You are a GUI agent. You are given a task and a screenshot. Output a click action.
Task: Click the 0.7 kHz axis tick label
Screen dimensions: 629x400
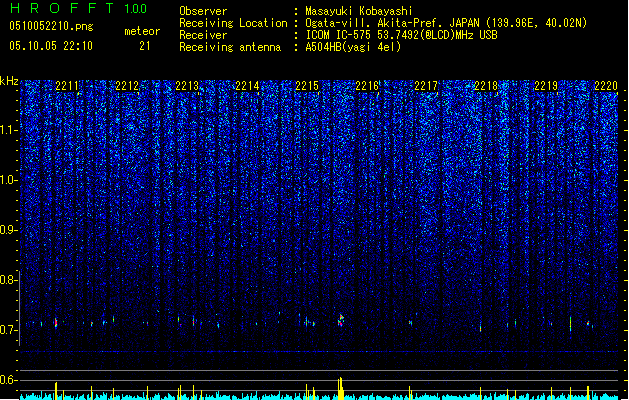click(9, 330)
